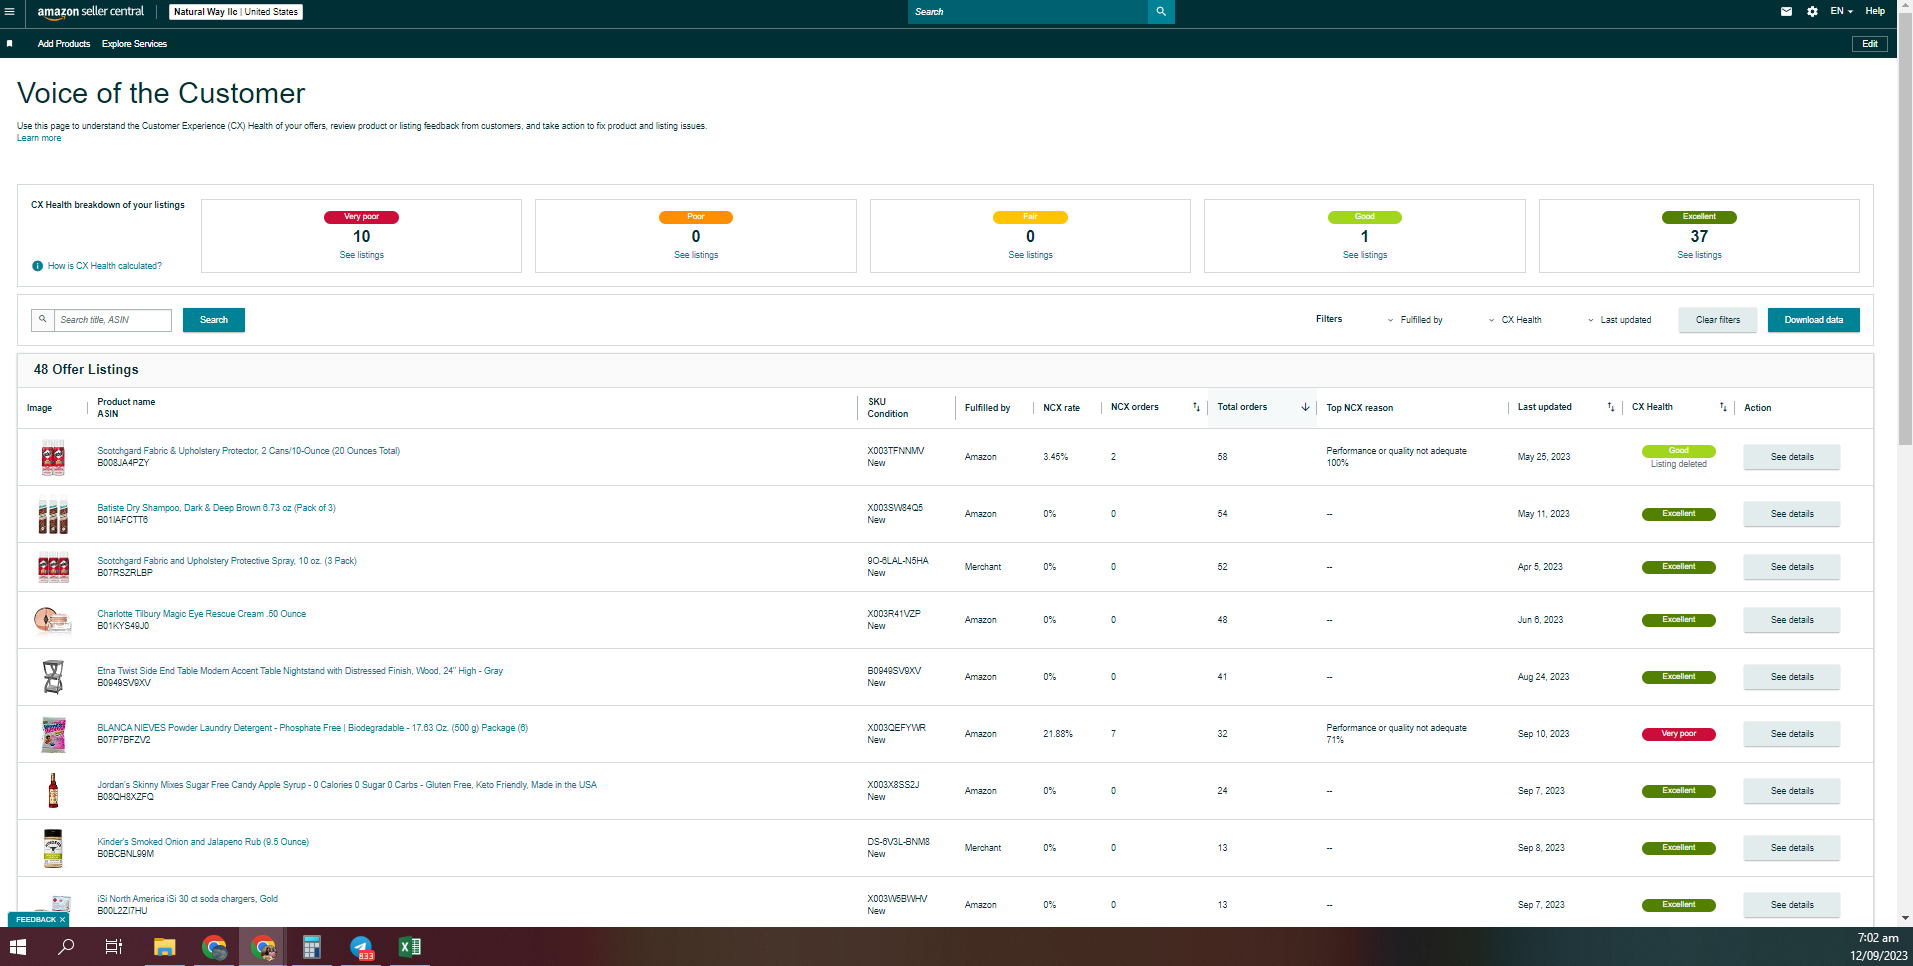Open the iSi North America soda chargers link
1913x966 pixels.
click(188, 899)
